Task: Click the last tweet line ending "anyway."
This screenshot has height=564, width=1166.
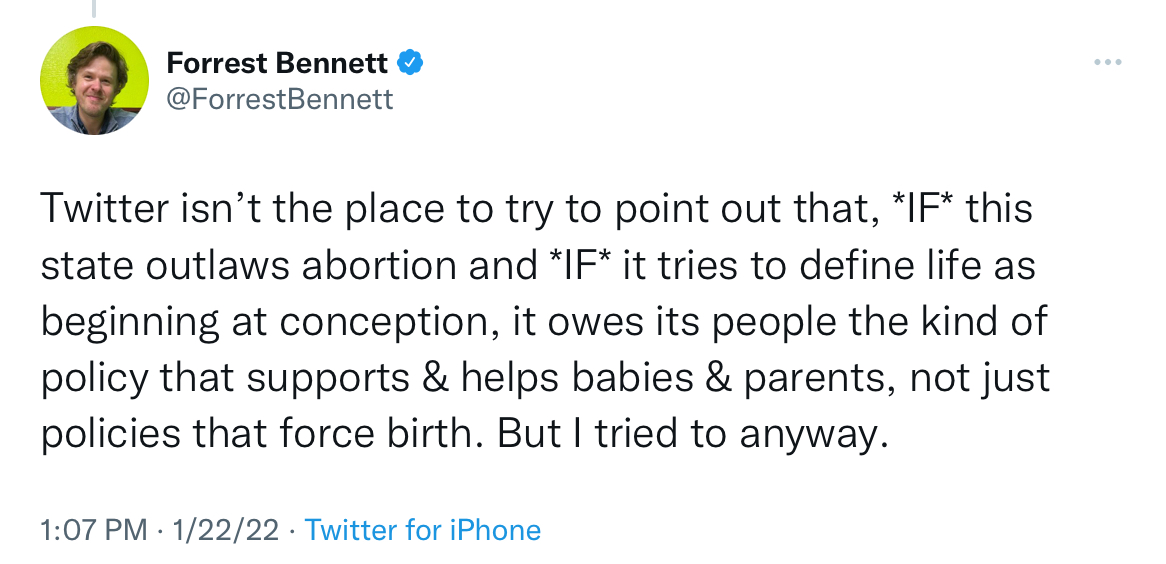Action: click(x=465, y=436)
